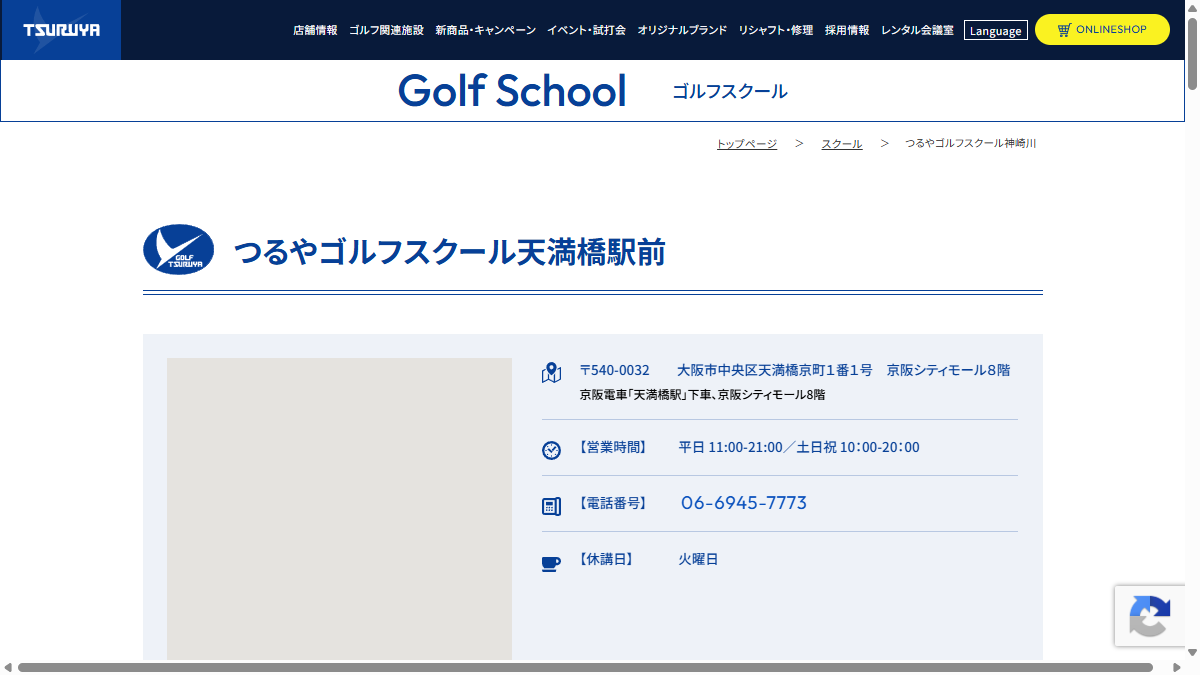Image resolution: width=1200 pixels, height=675 pixels.
Task: Click the left arrow of horizontal scrollbar
Action: [x=7, y=667]
